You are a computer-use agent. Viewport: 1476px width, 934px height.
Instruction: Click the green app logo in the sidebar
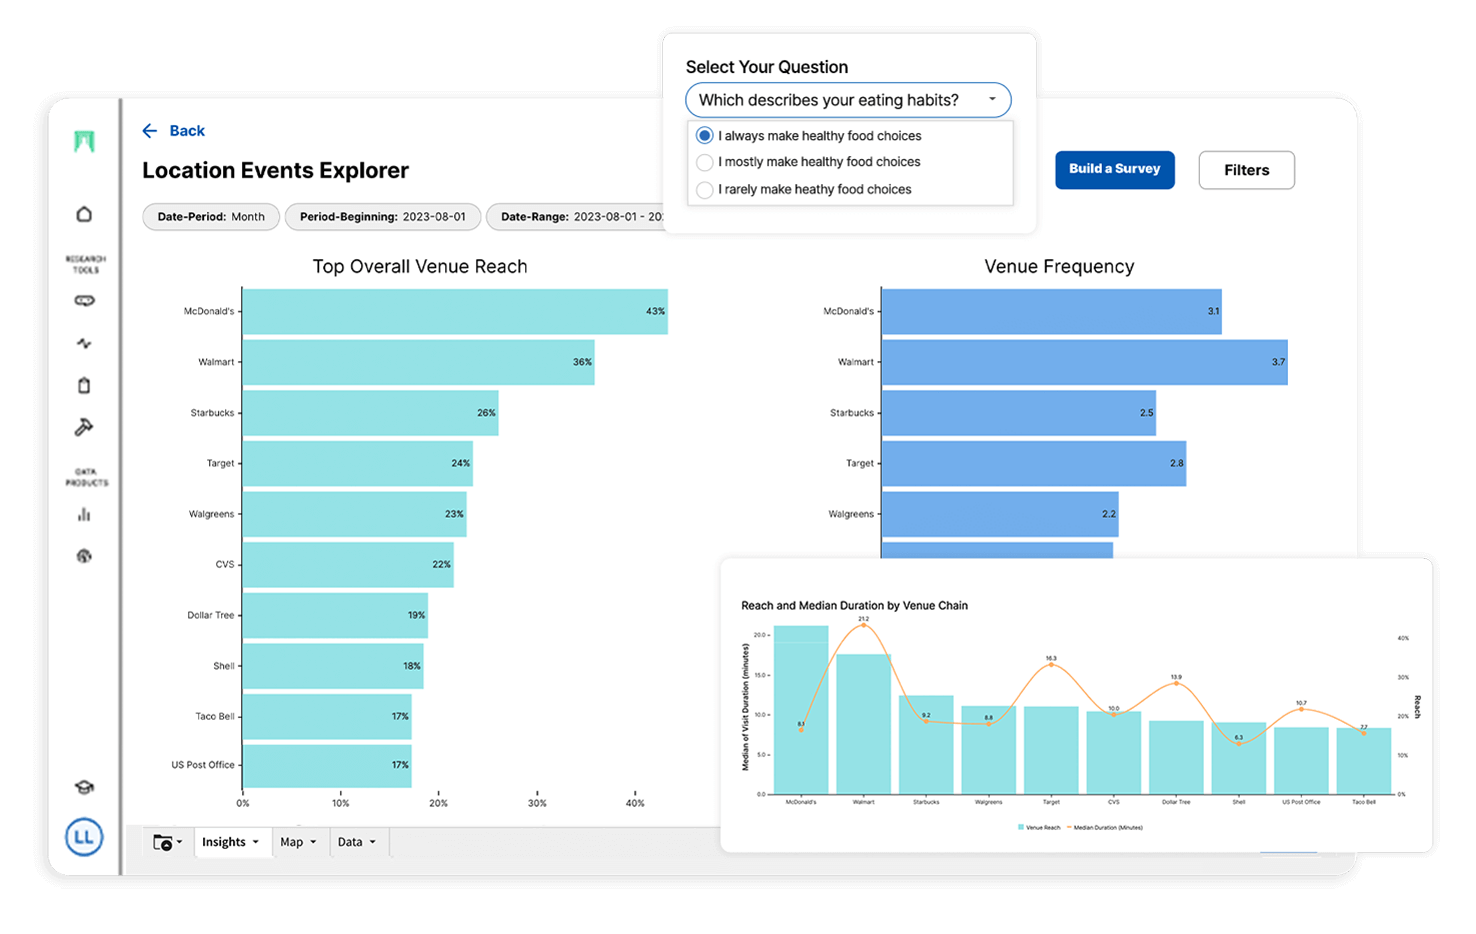pos(84,141)
